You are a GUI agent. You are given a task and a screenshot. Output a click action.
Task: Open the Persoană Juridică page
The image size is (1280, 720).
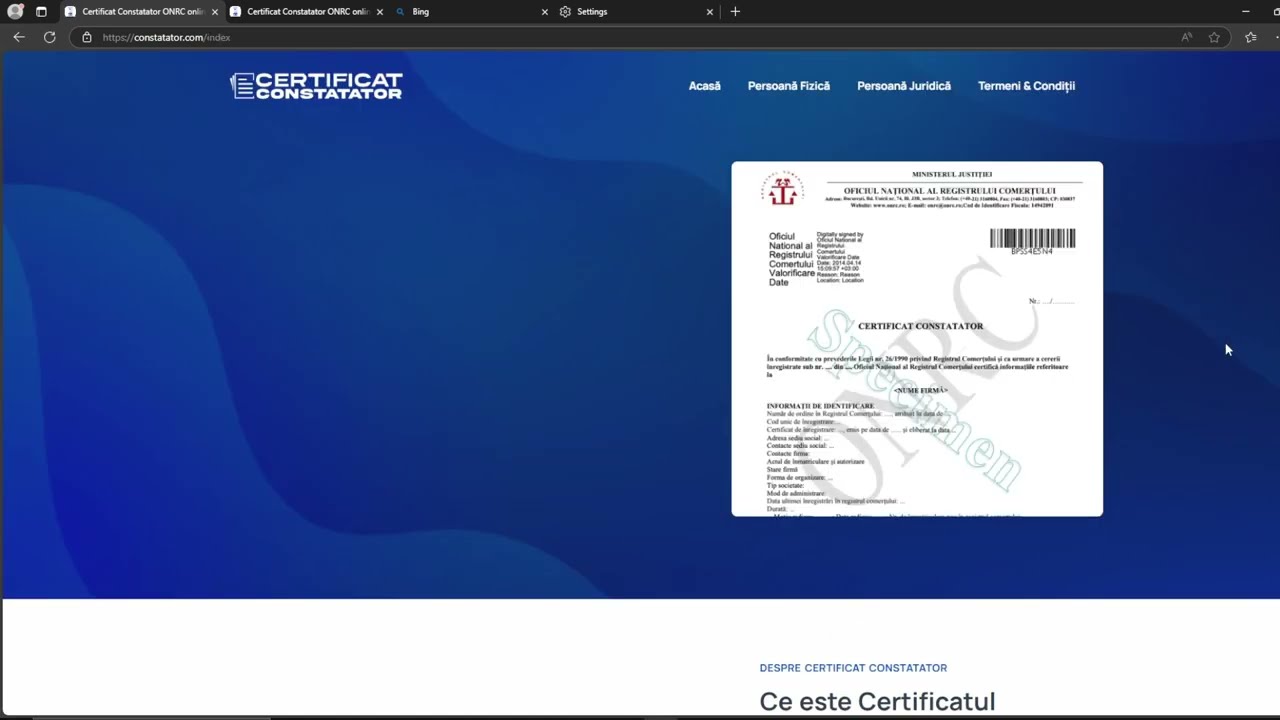[x=904, y=86]
